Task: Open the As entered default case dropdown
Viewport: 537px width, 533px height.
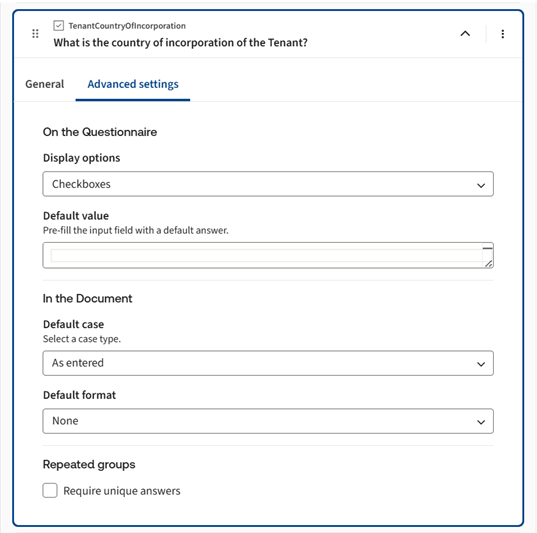Action: [x=268, y=363]
